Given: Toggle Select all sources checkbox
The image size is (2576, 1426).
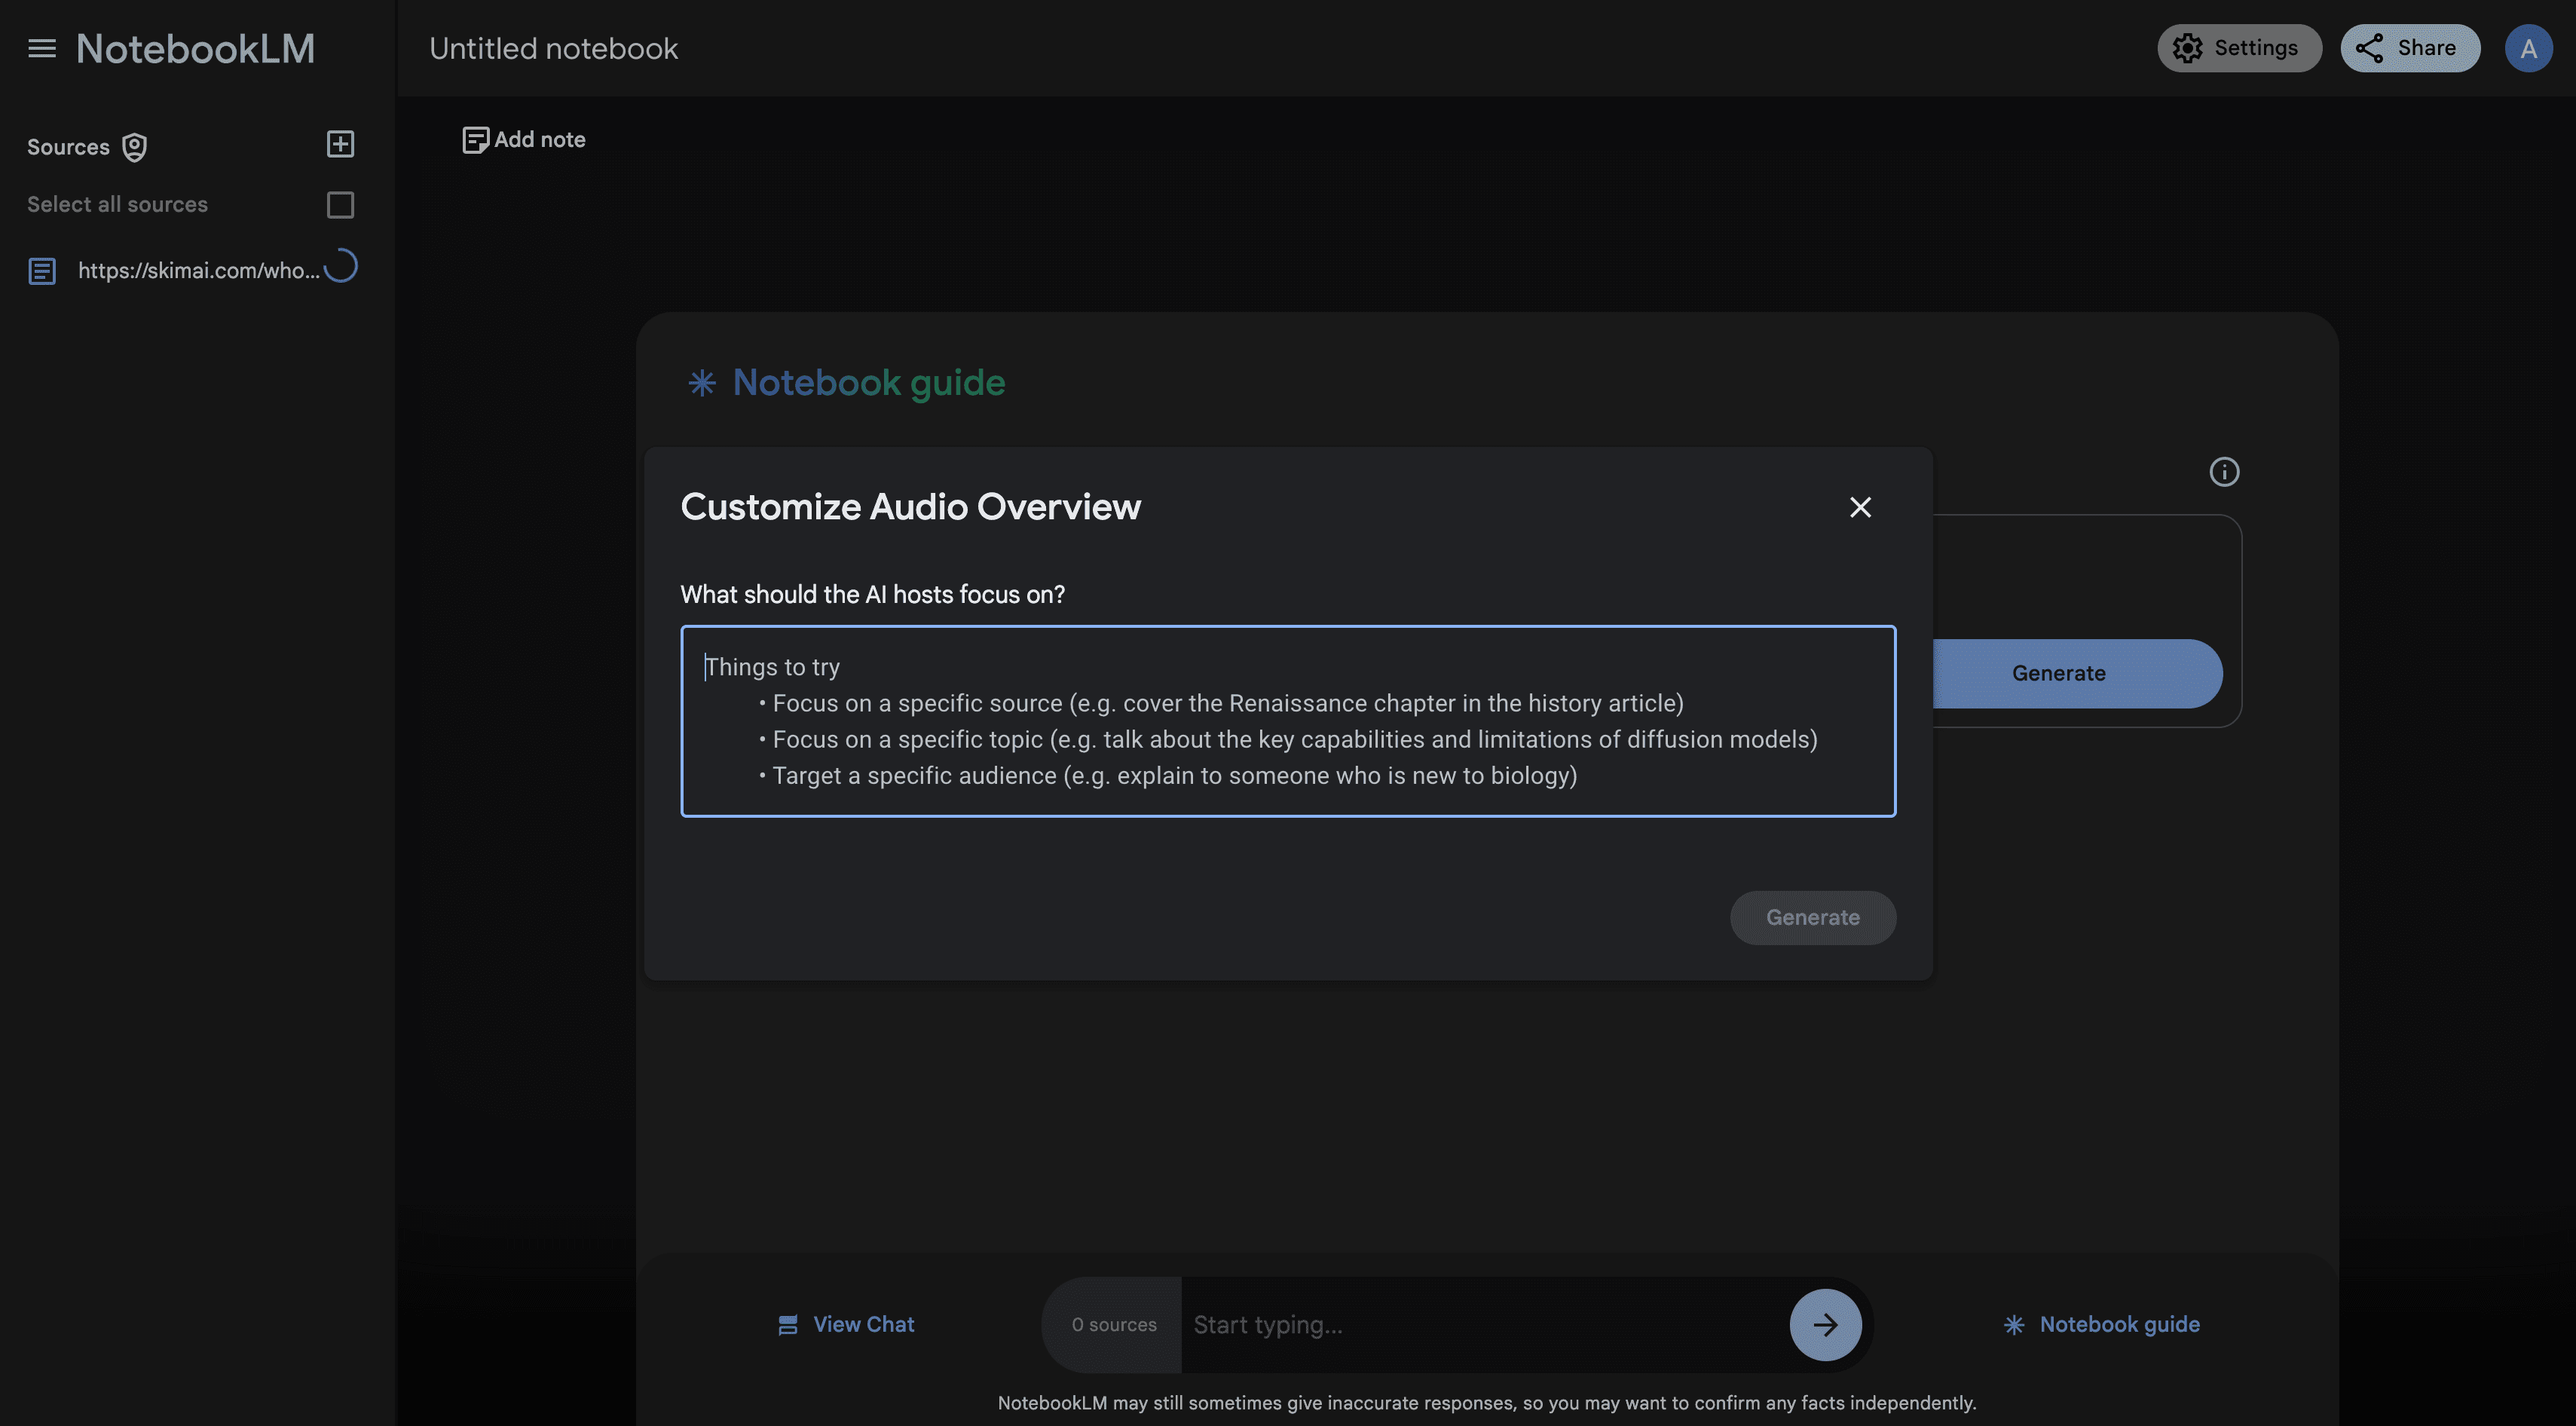Looking at the screenshot, I should click(x=340, y=205).
